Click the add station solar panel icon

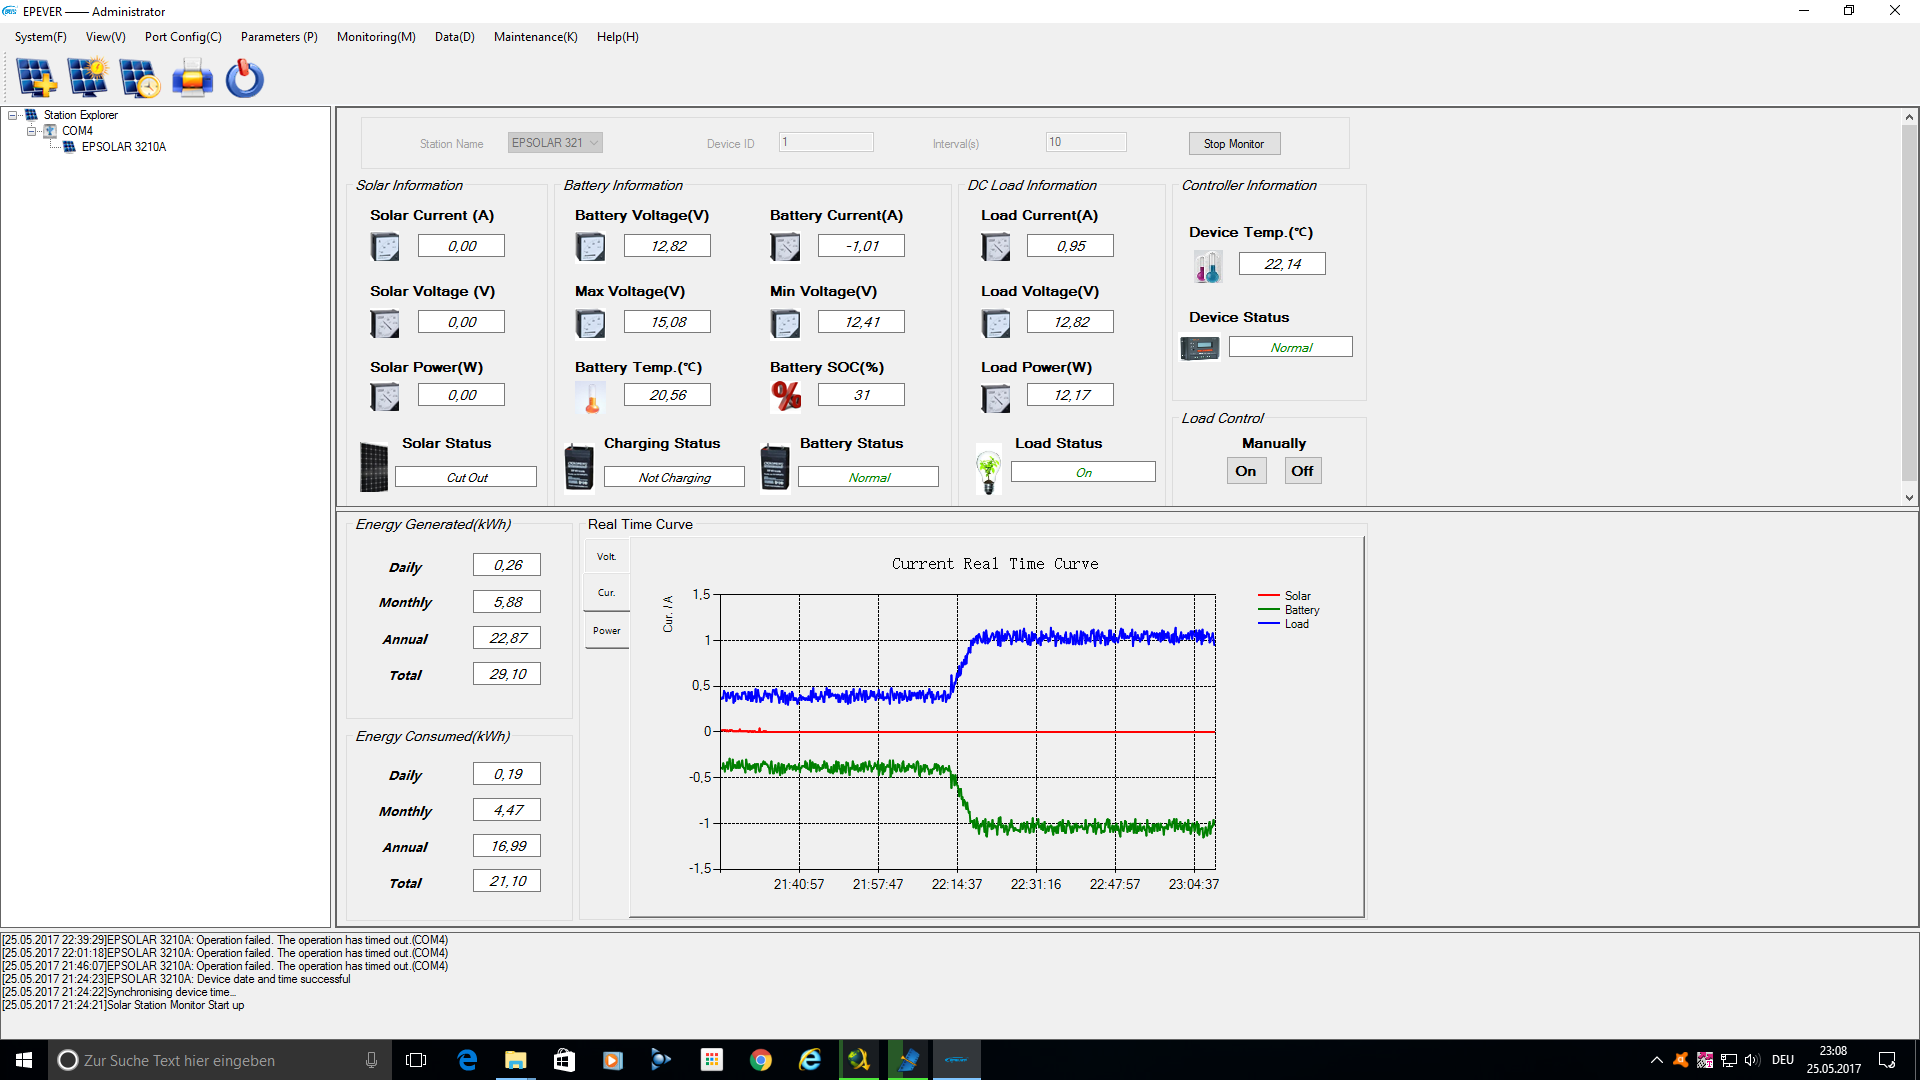point(37,78)
